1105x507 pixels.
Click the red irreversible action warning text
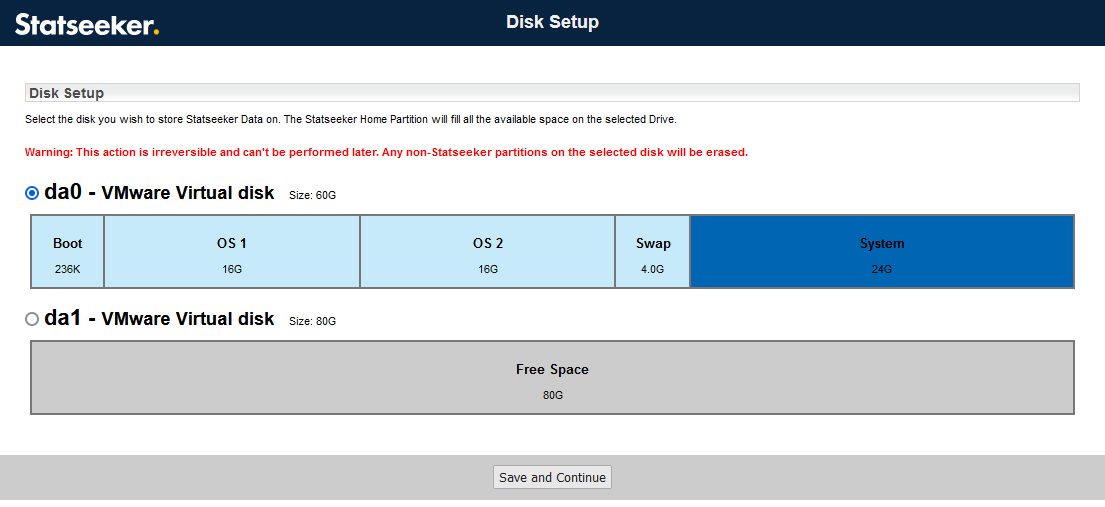tap(386, 153)
